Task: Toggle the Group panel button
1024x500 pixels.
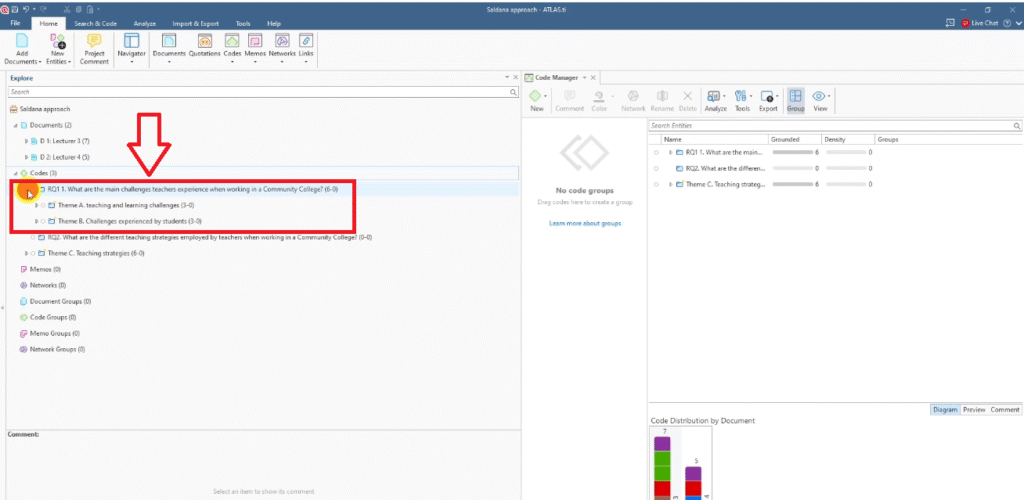Action: point(795,100)
